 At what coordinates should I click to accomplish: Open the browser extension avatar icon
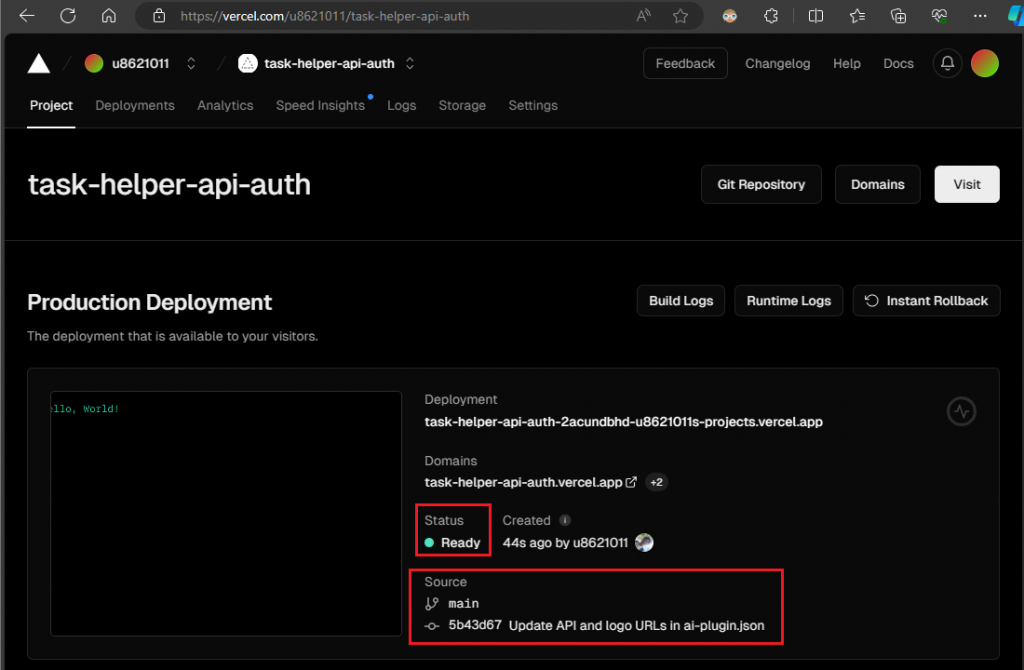click(x=729, y=16)
